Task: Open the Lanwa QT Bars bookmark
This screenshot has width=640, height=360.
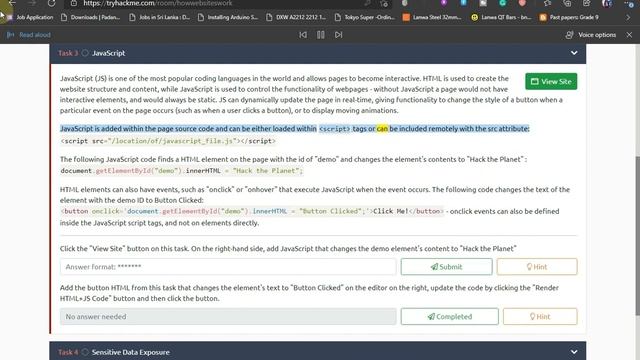Action: 501,17
